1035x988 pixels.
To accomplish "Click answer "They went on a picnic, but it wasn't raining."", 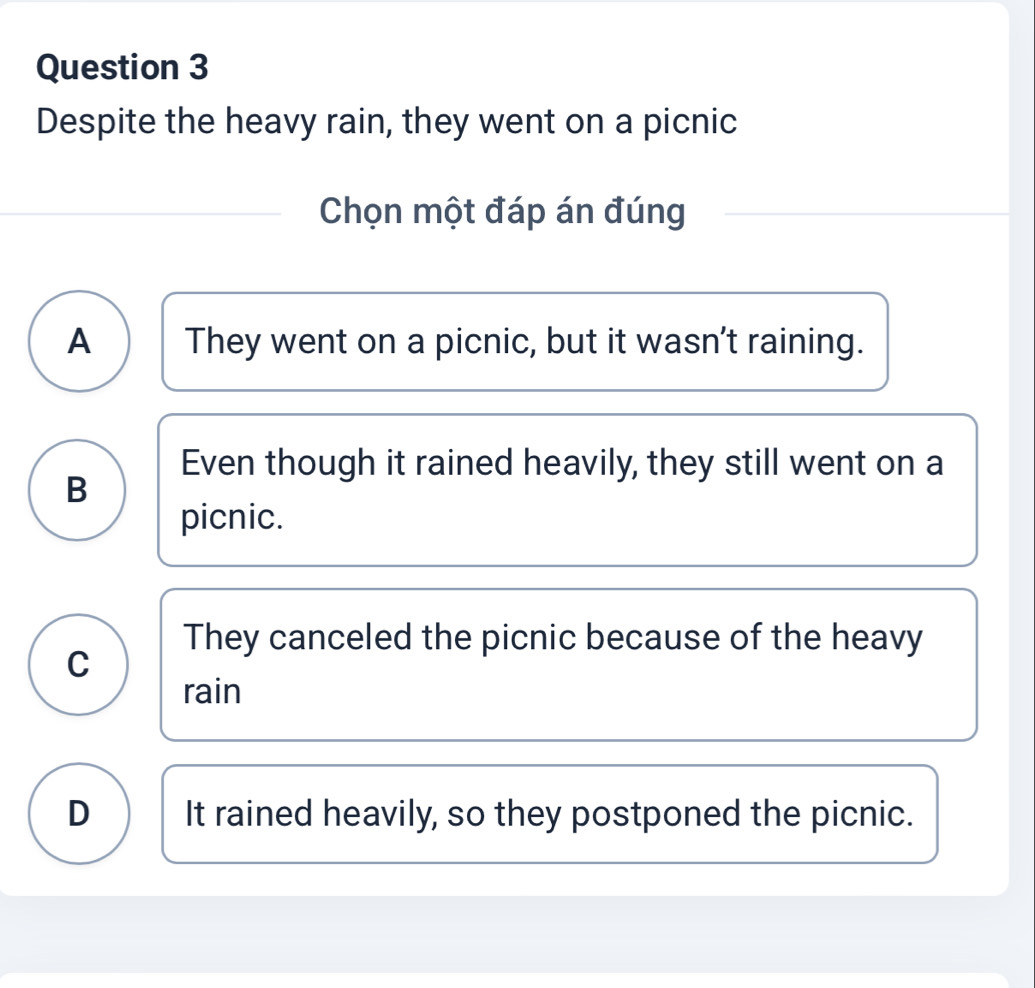I will pyautogui.click(x=525, y=341).
